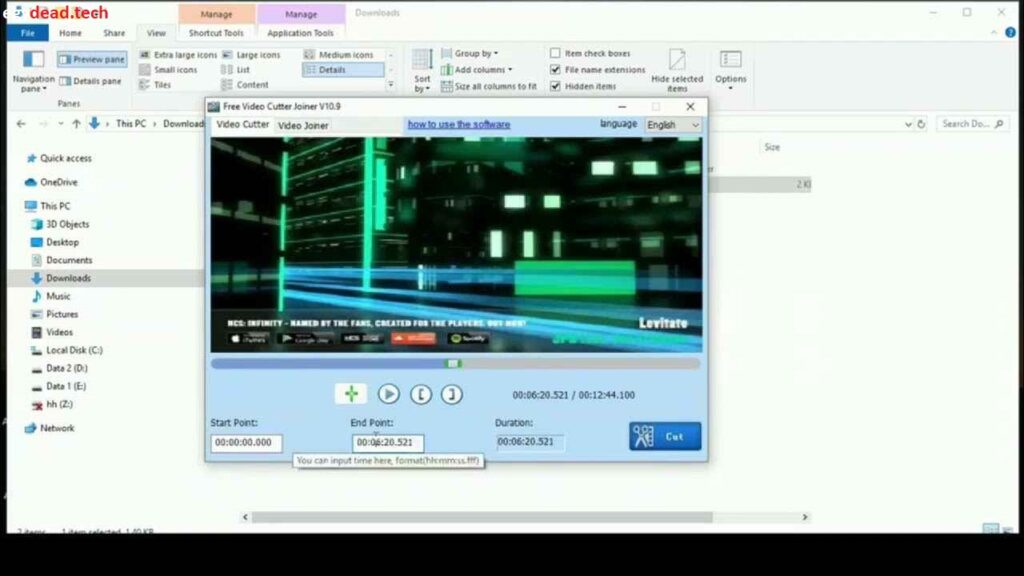Show Hidden items
Screen dimensions: 1024x576
click(556, 85)
